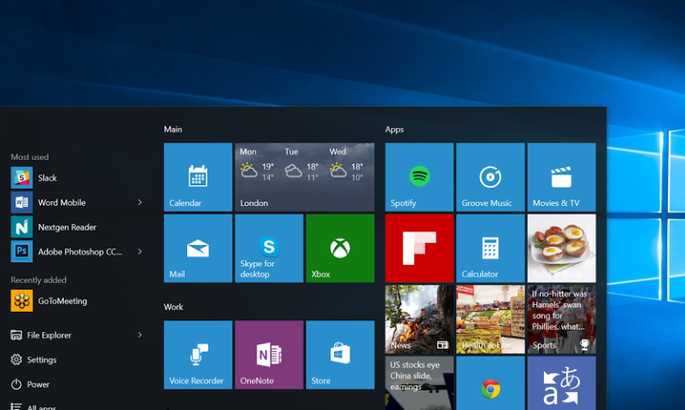Launch the OneNote tile
Screen dimensions: 685x410
tap(269, 355)
